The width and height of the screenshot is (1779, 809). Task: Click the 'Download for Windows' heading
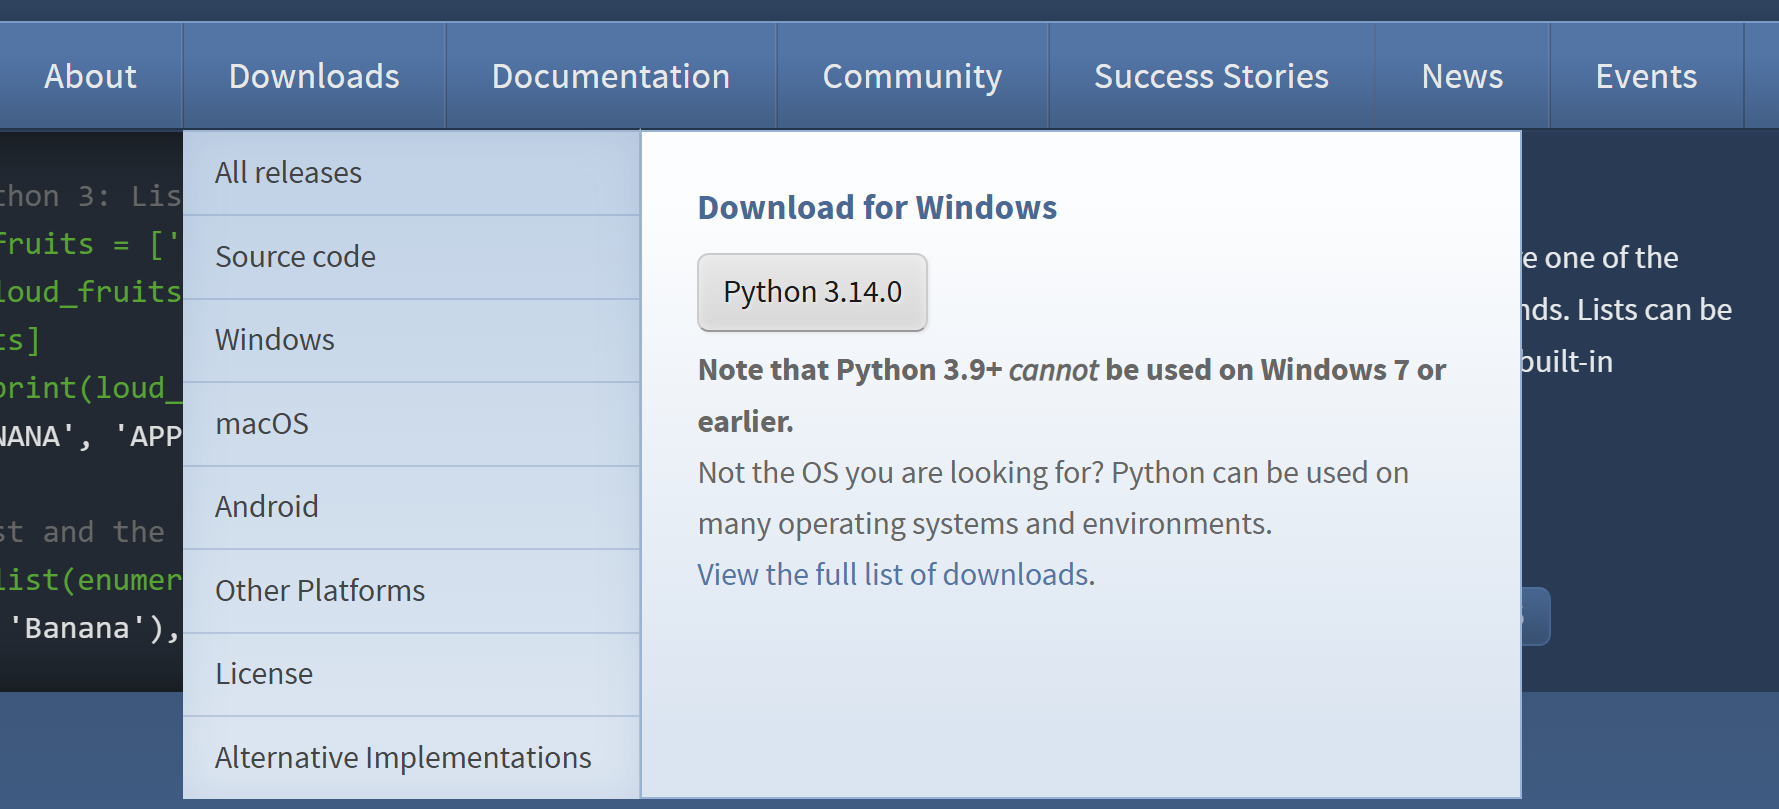pos(877,208)
